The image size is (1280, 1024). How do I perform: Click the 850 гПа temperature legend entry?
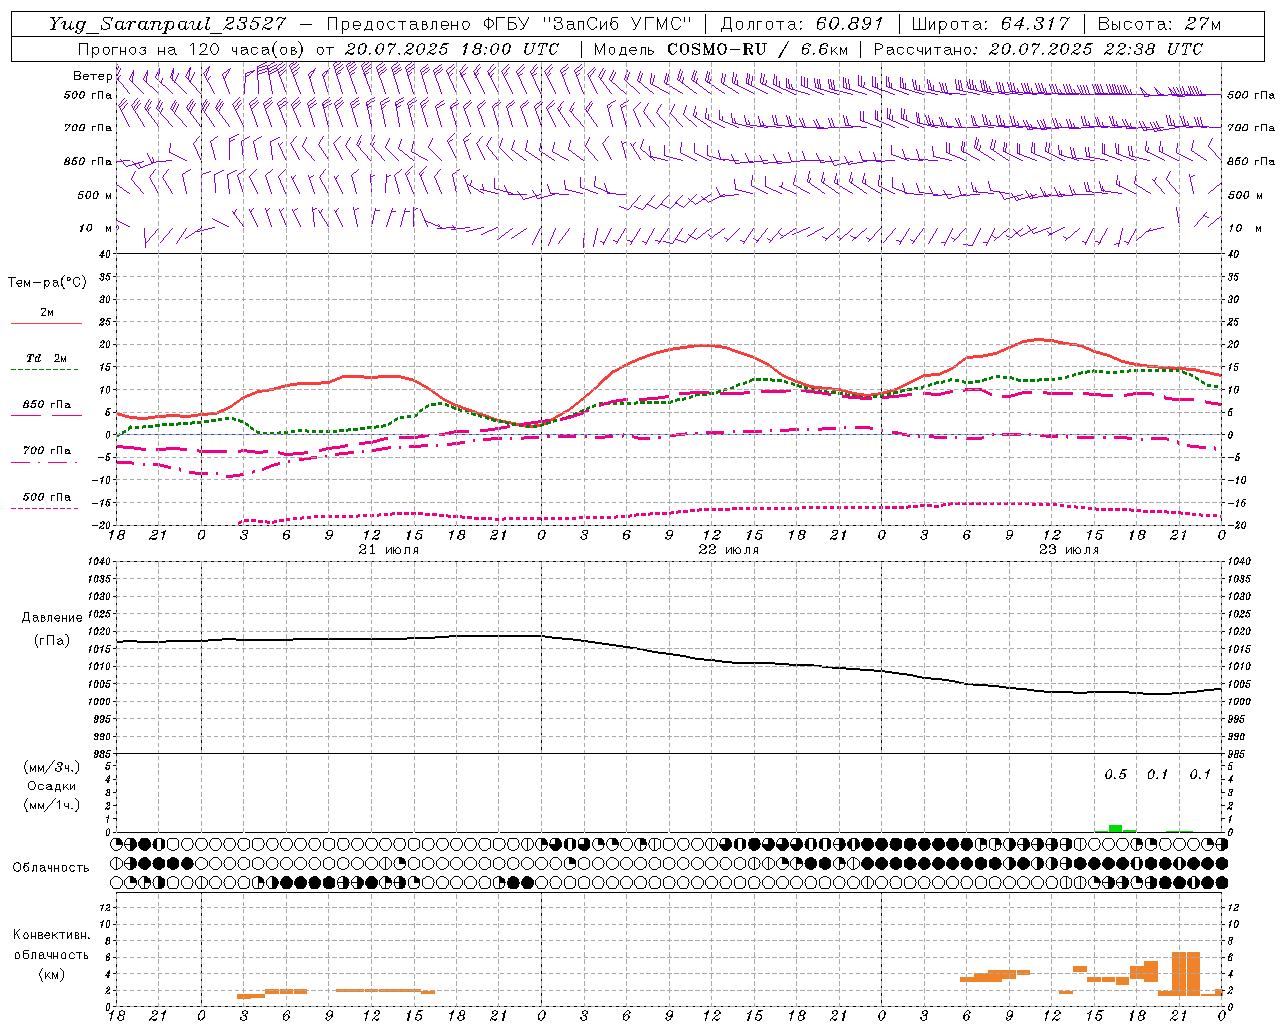click(x=46, y=405)
